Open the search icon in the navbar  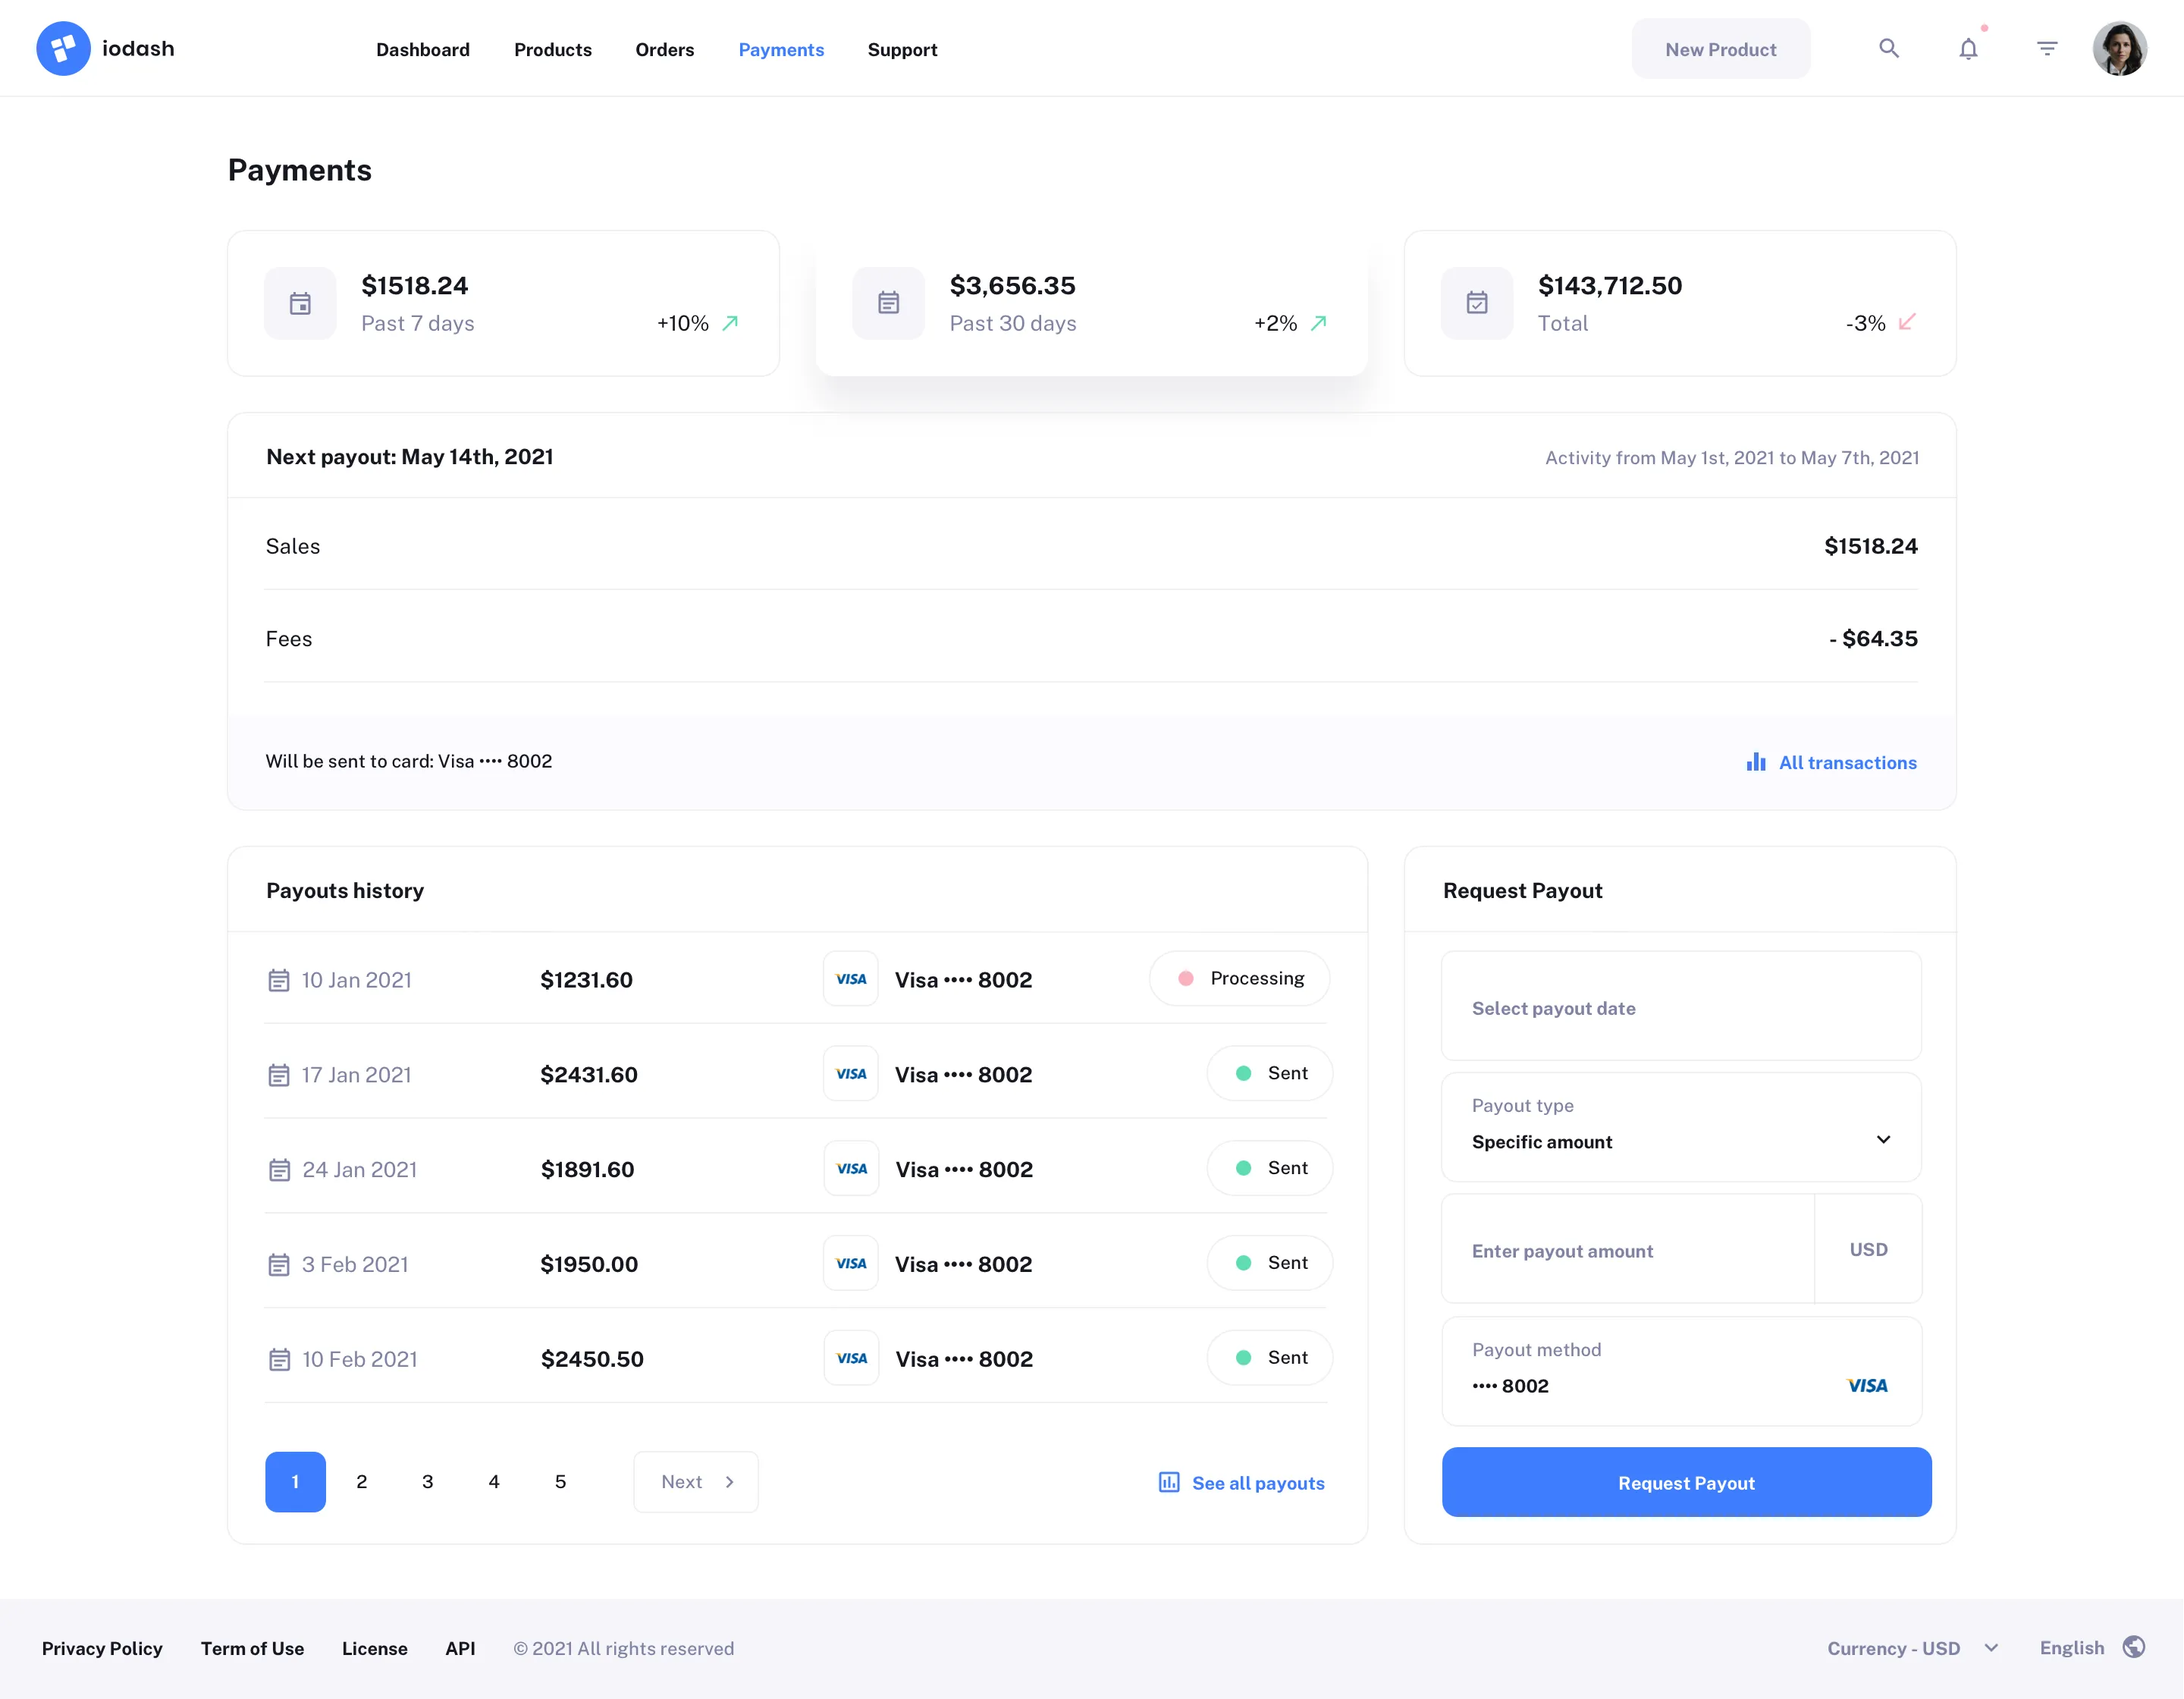(x=1889, y=48)
